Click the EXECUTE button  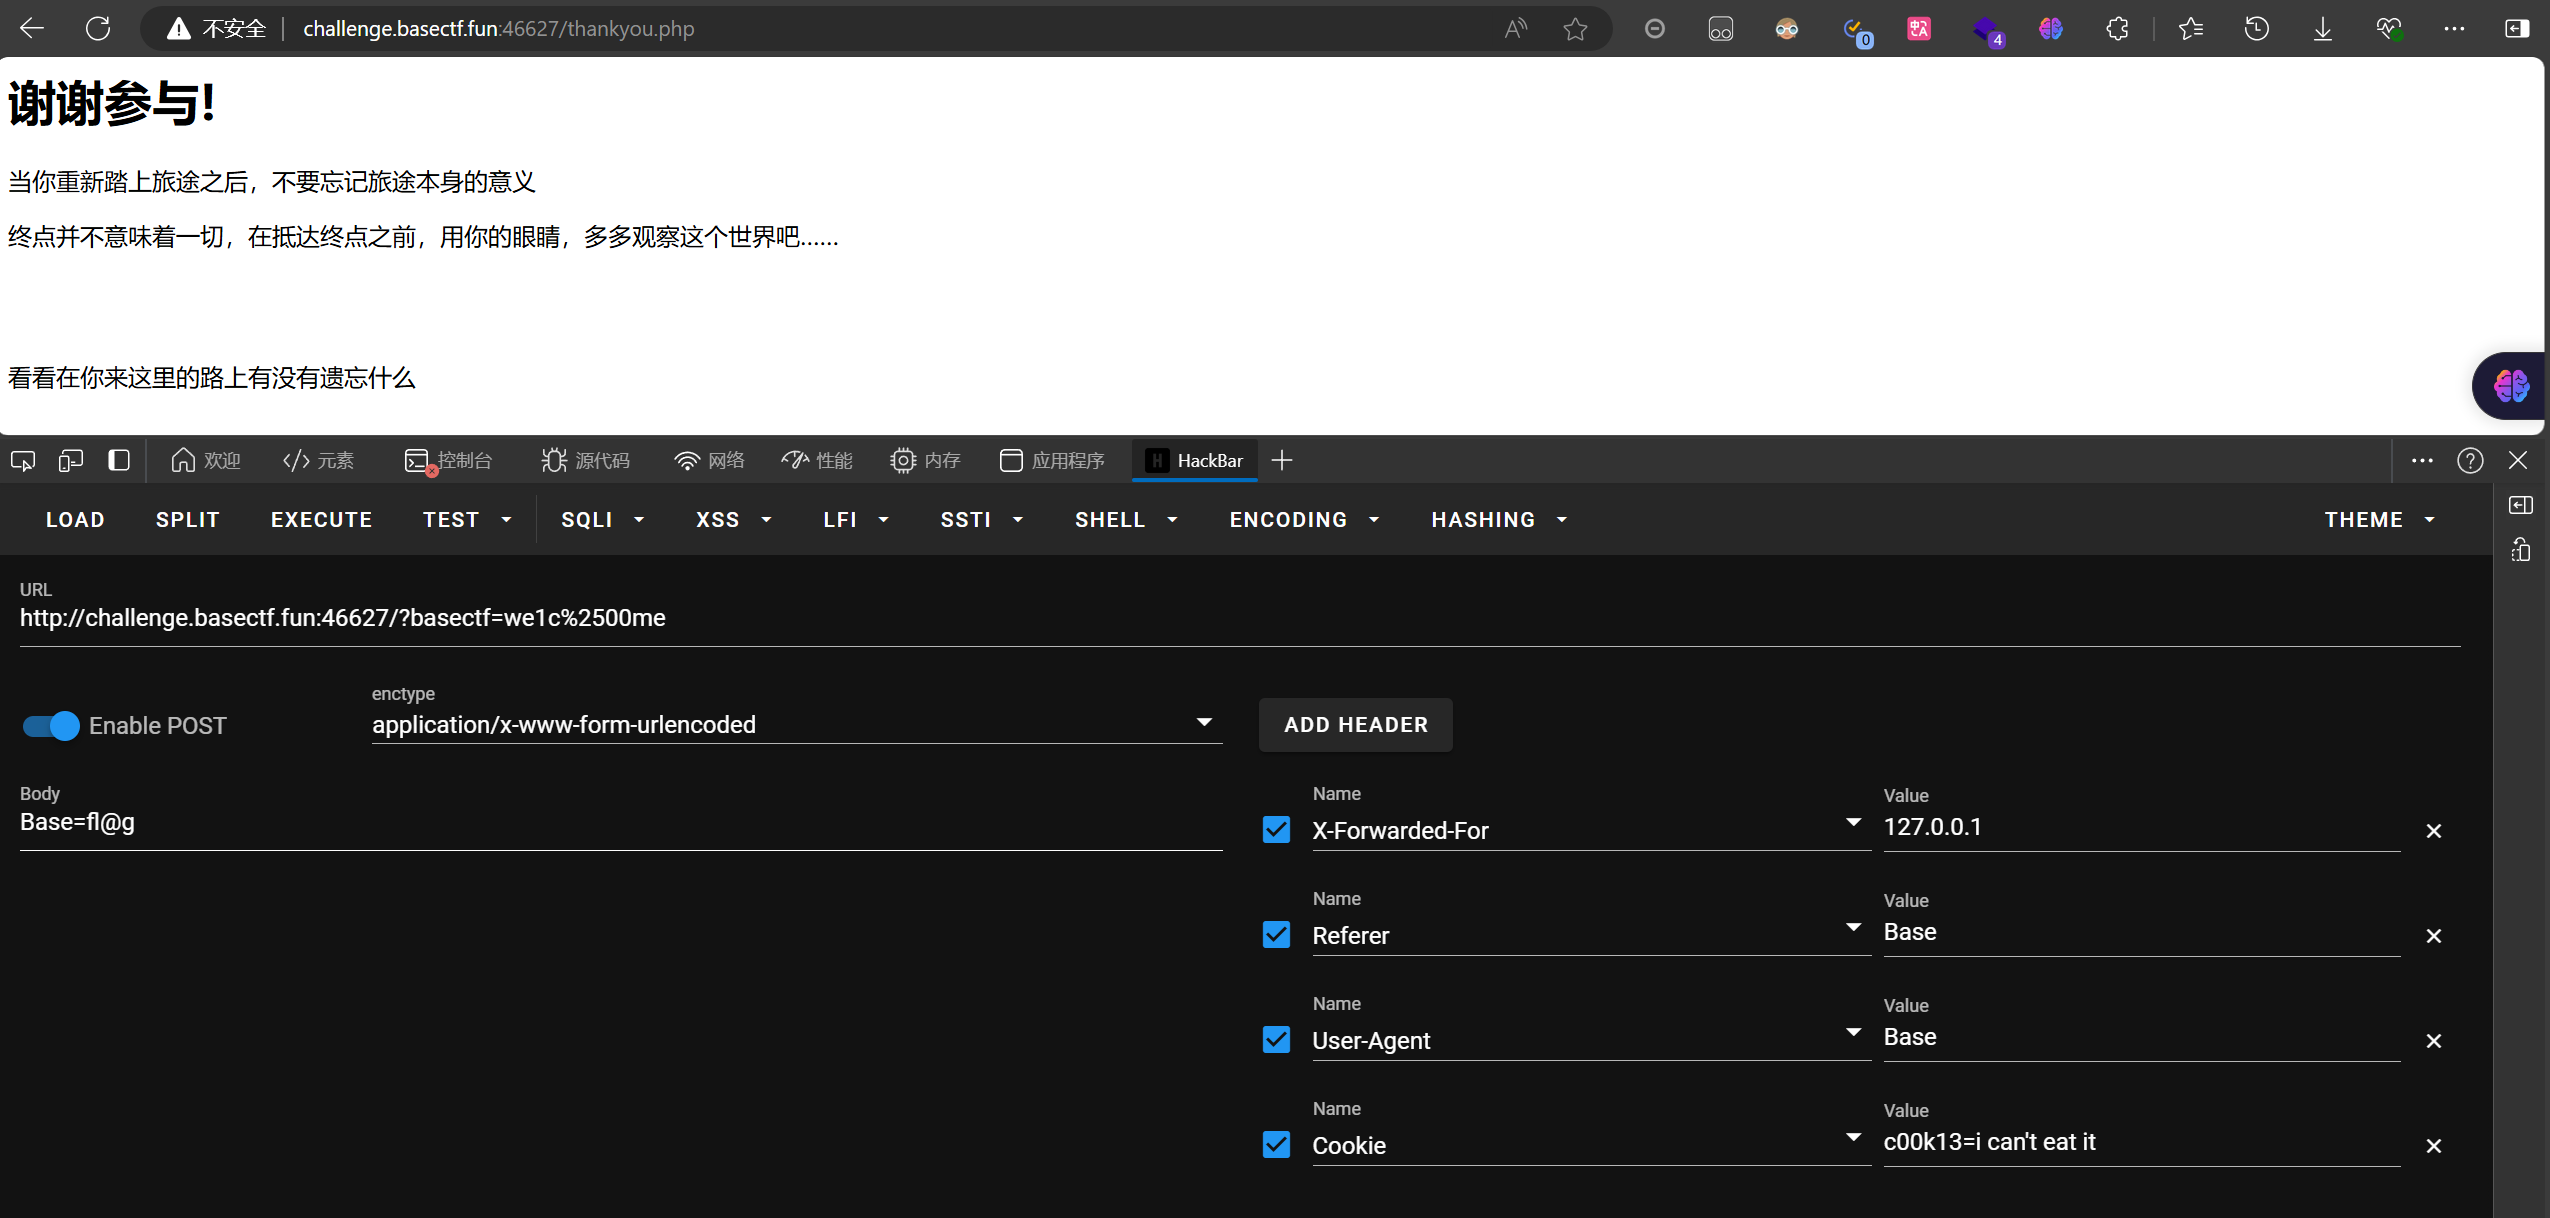pyautogui.click(x=321, y=520)
